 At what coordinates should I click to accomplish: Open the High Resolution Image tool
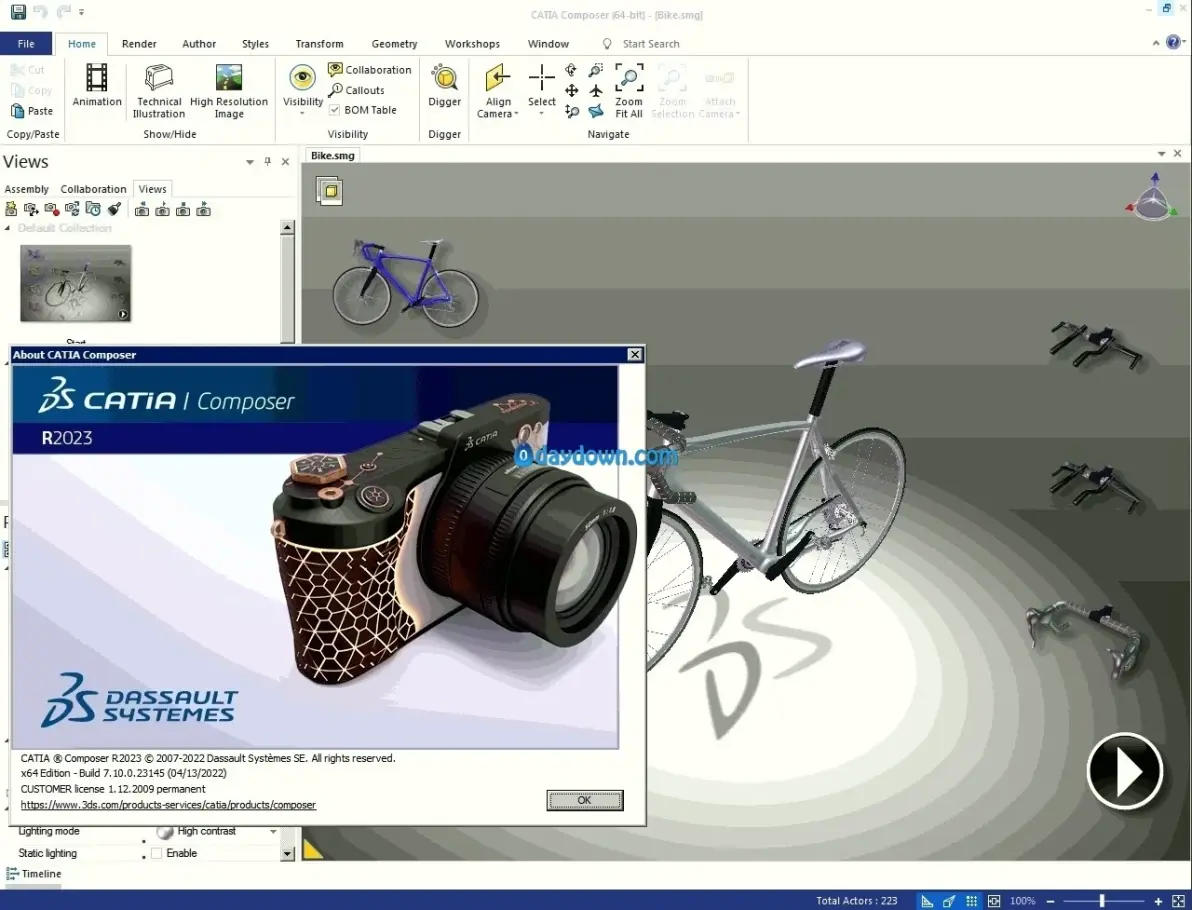[x=229, y=90]
